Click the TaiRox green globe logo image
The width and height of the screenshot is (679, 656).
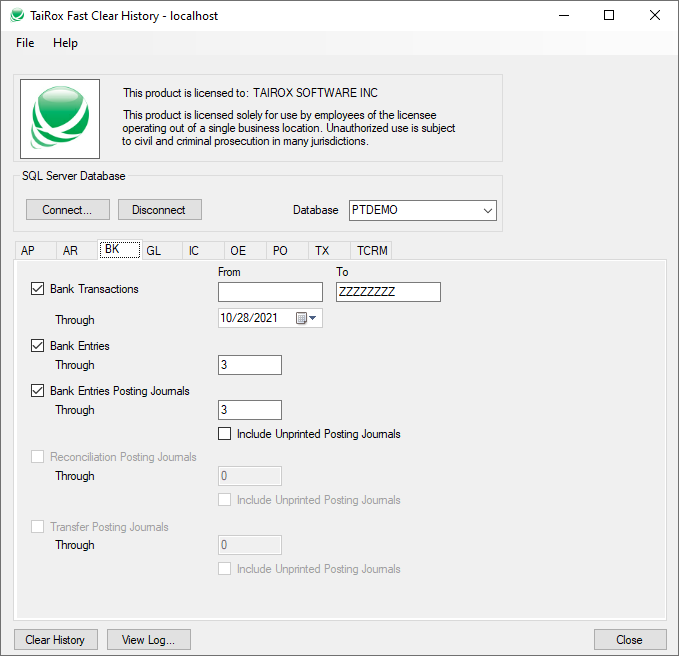tap(60, 119)
